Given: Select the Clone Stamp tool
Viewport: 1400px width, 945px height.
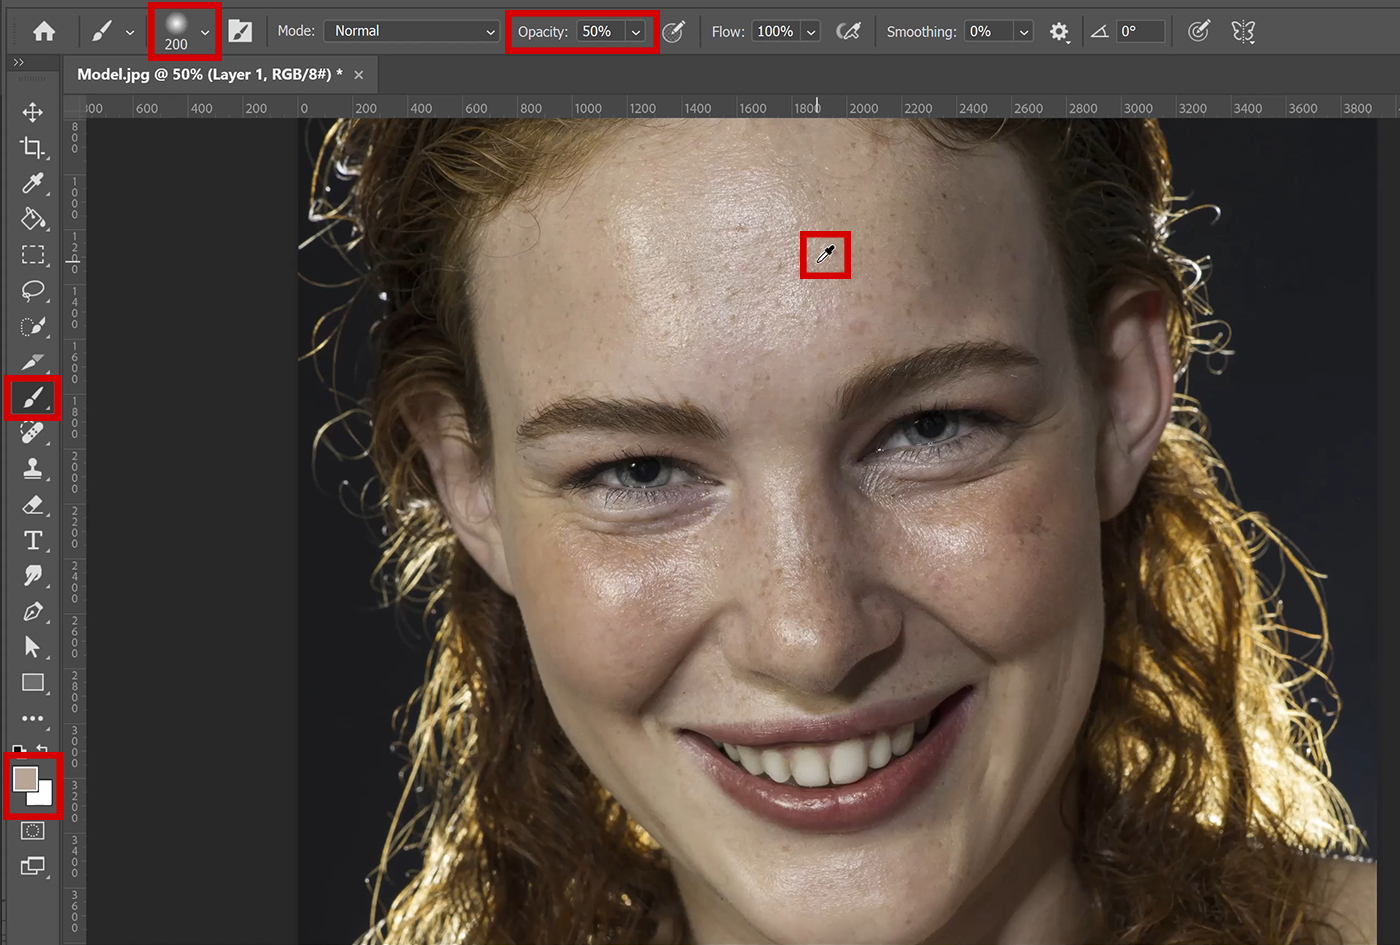Looking at the screenshot, I should pos(33,469).
